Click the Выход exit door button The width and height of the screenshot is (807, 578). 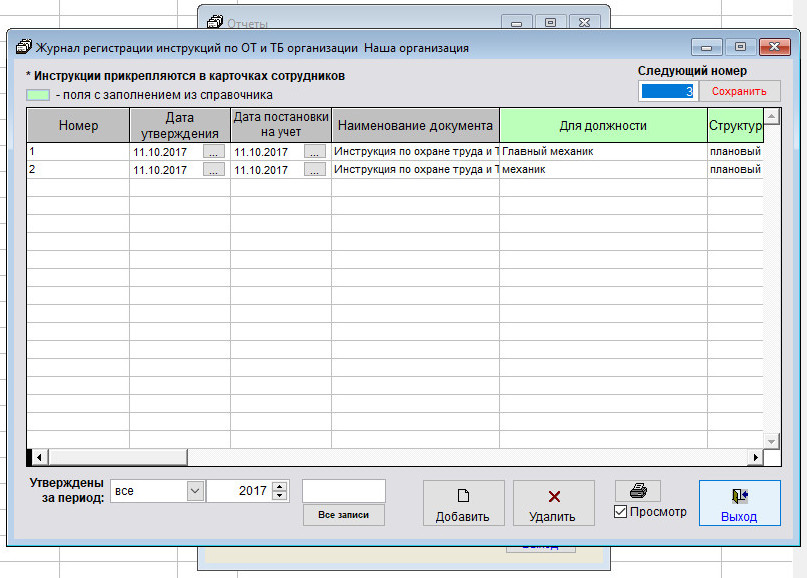pyautogui.click(x=738, y=504)
